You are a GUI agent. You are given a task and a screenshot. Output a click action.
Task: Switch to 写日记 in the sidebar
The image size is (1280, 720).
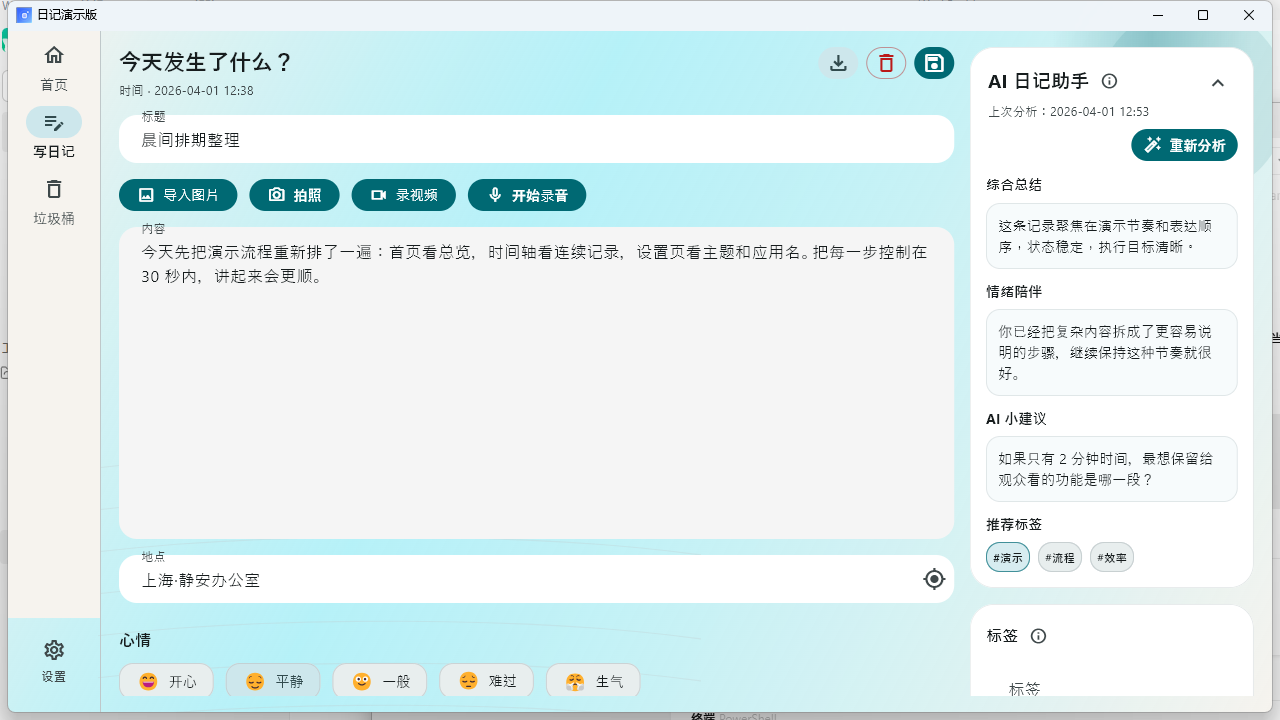pyautogui.click(x=54, y=133)
